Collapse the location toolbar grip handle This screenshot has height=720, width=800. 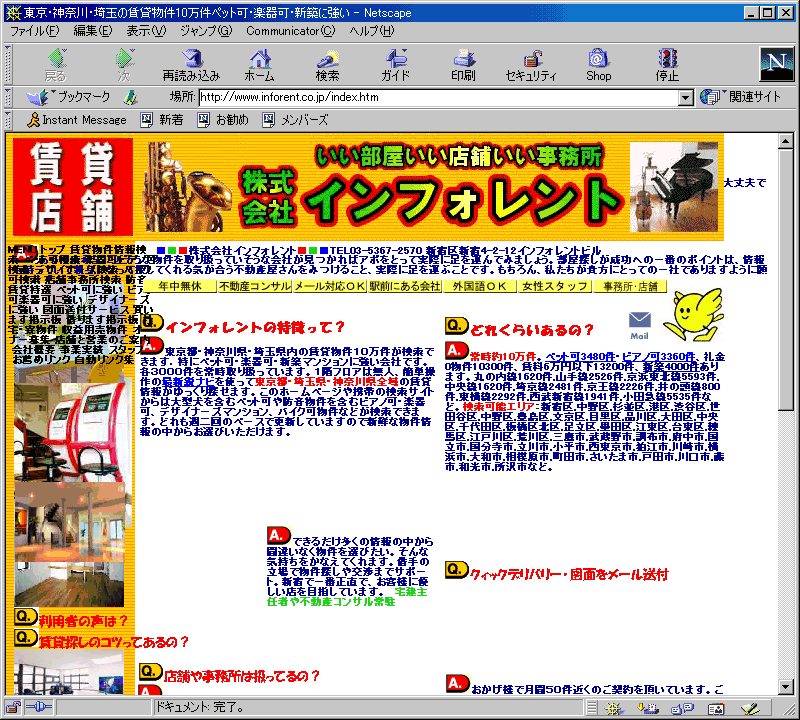[8, 97]
